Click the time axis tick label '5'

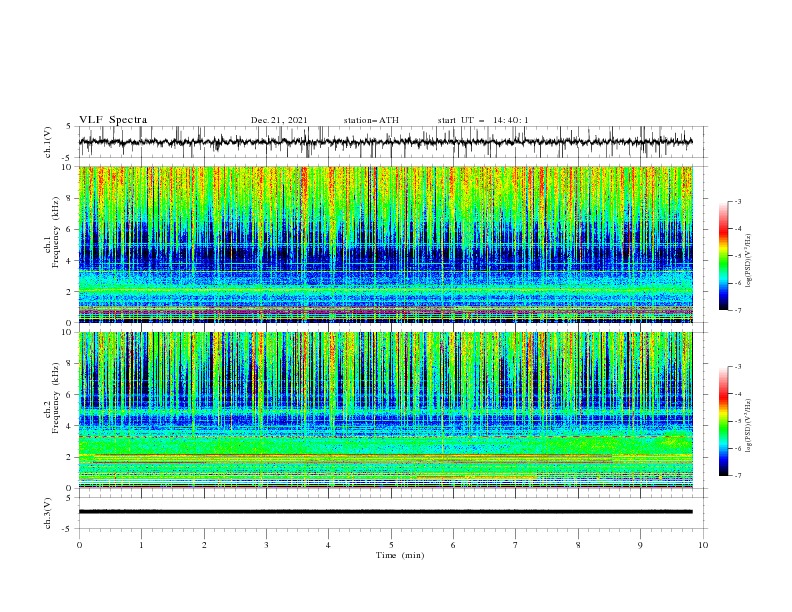pyautogui.click(x=391, y=545)
